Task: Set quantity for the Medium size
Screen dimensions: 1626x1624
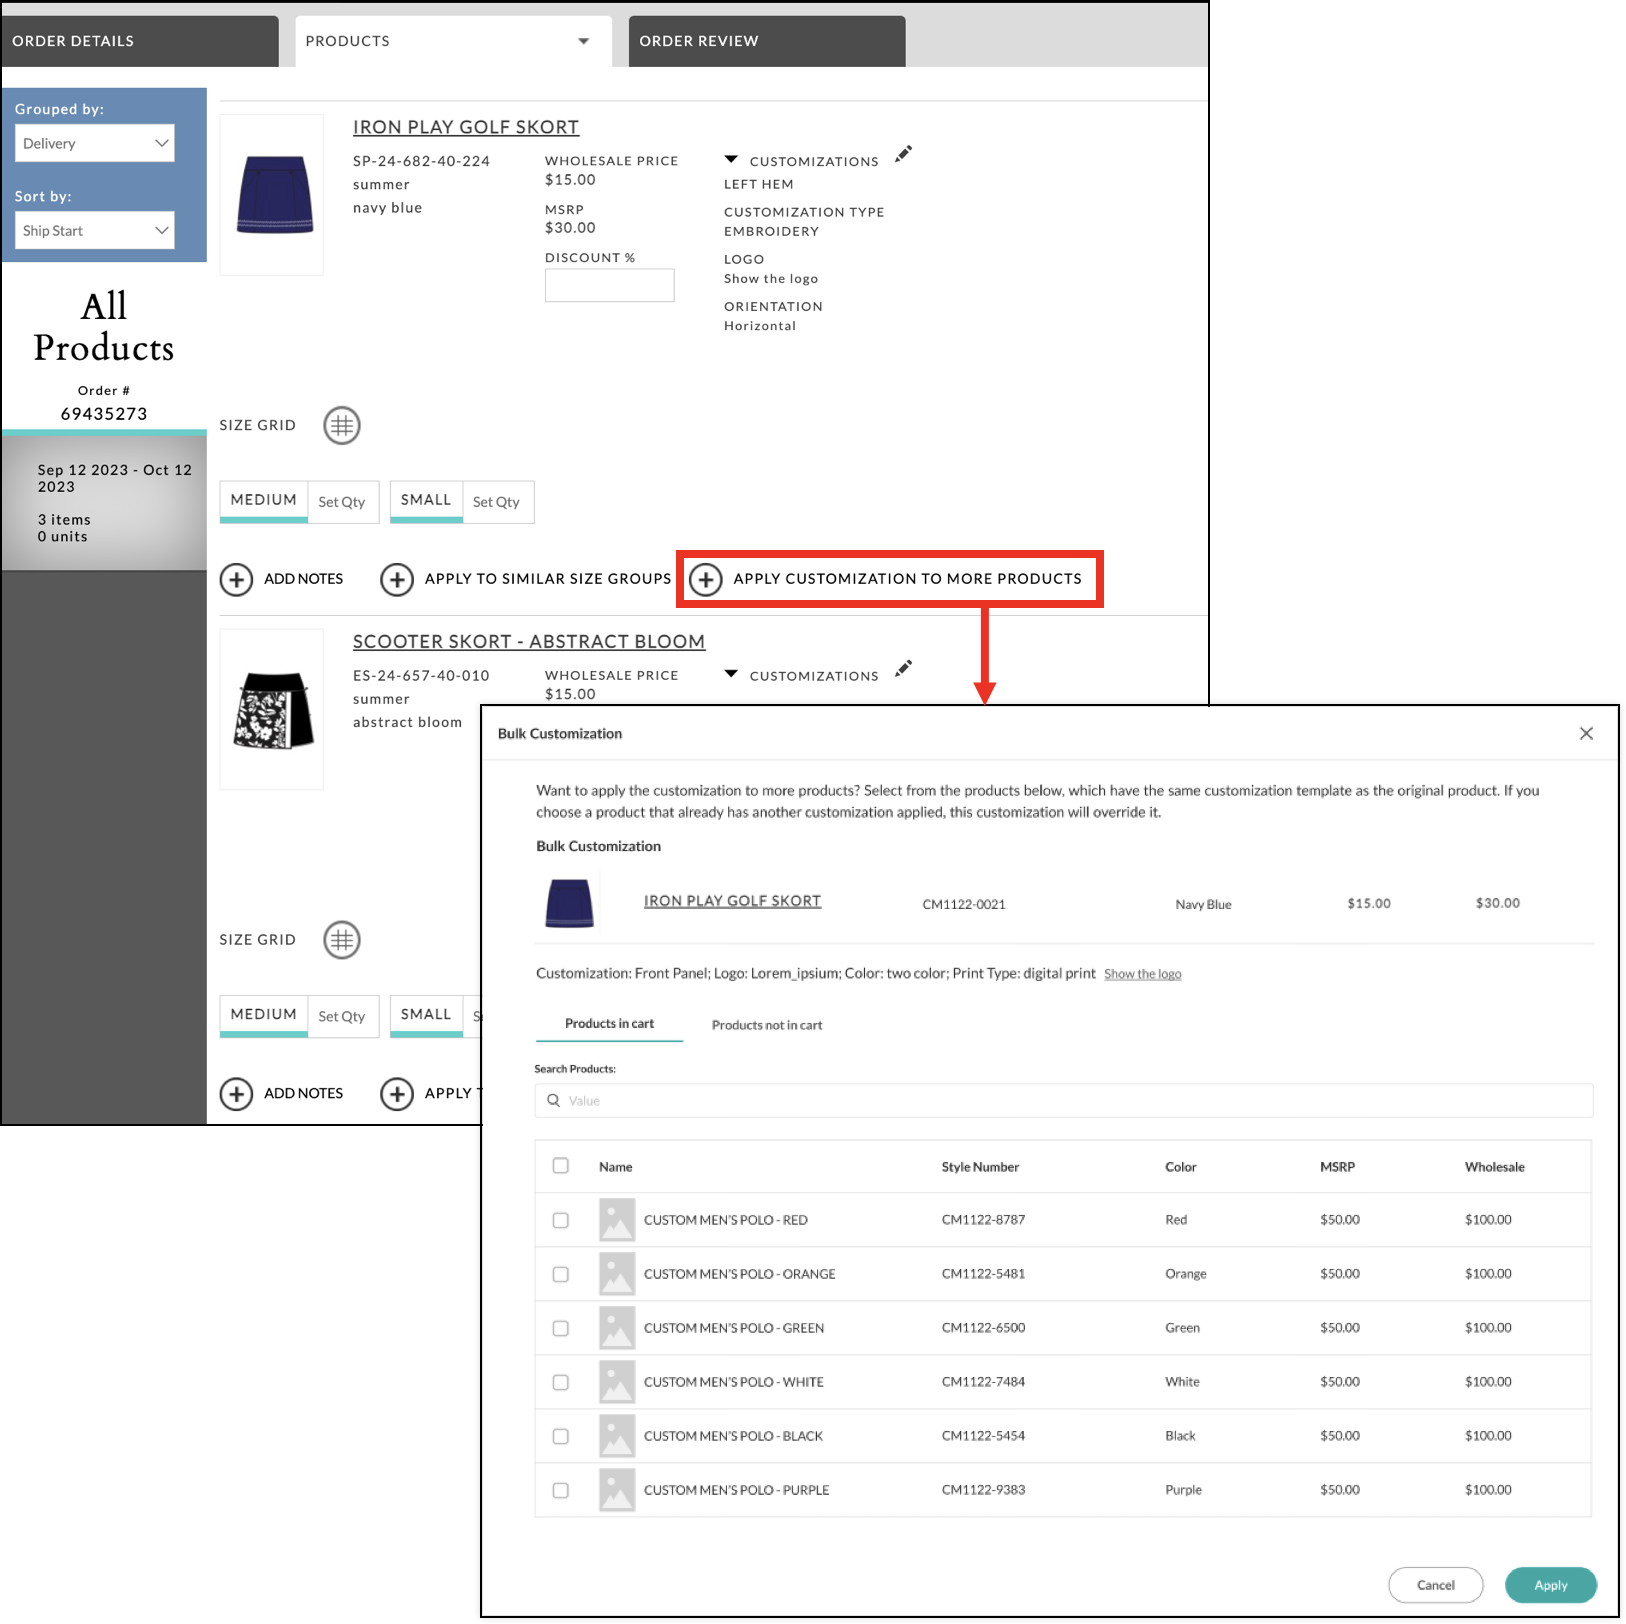Action: coord(343,501)
